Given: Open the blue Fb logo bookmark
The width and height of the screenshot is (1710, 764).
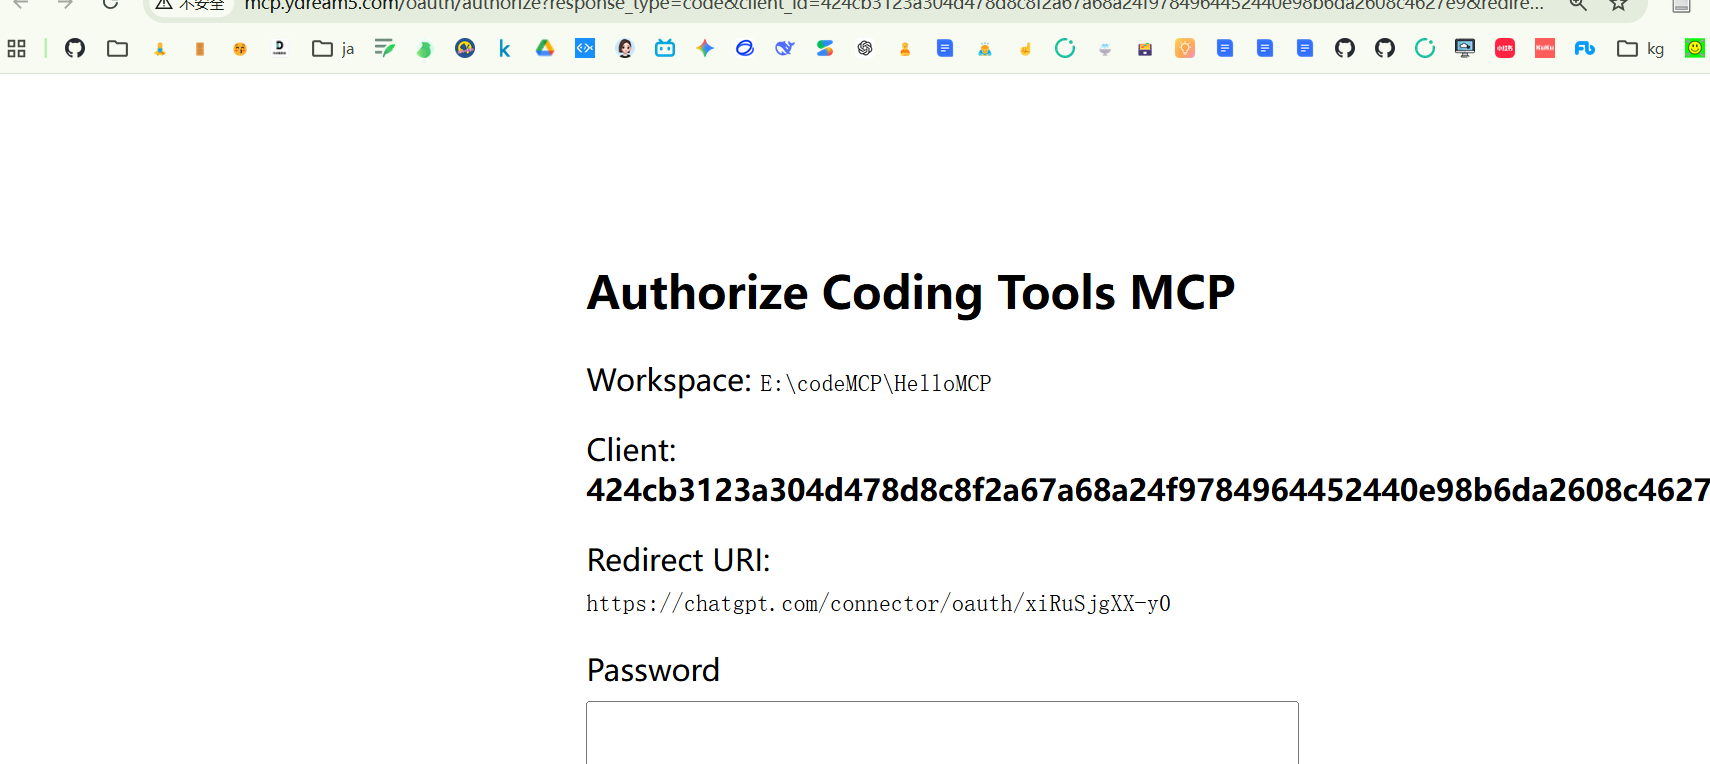Looking at the screenshot, I should point(1585,48).
